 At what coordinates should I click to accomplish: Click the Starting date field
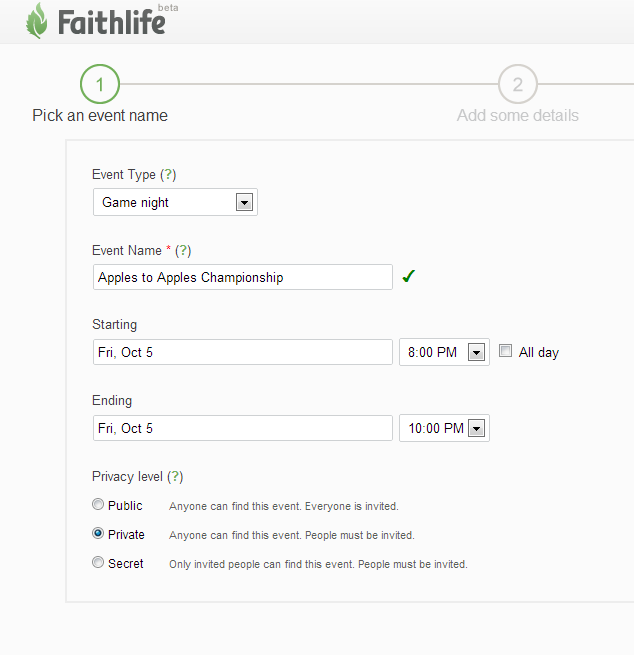[242, 352]
